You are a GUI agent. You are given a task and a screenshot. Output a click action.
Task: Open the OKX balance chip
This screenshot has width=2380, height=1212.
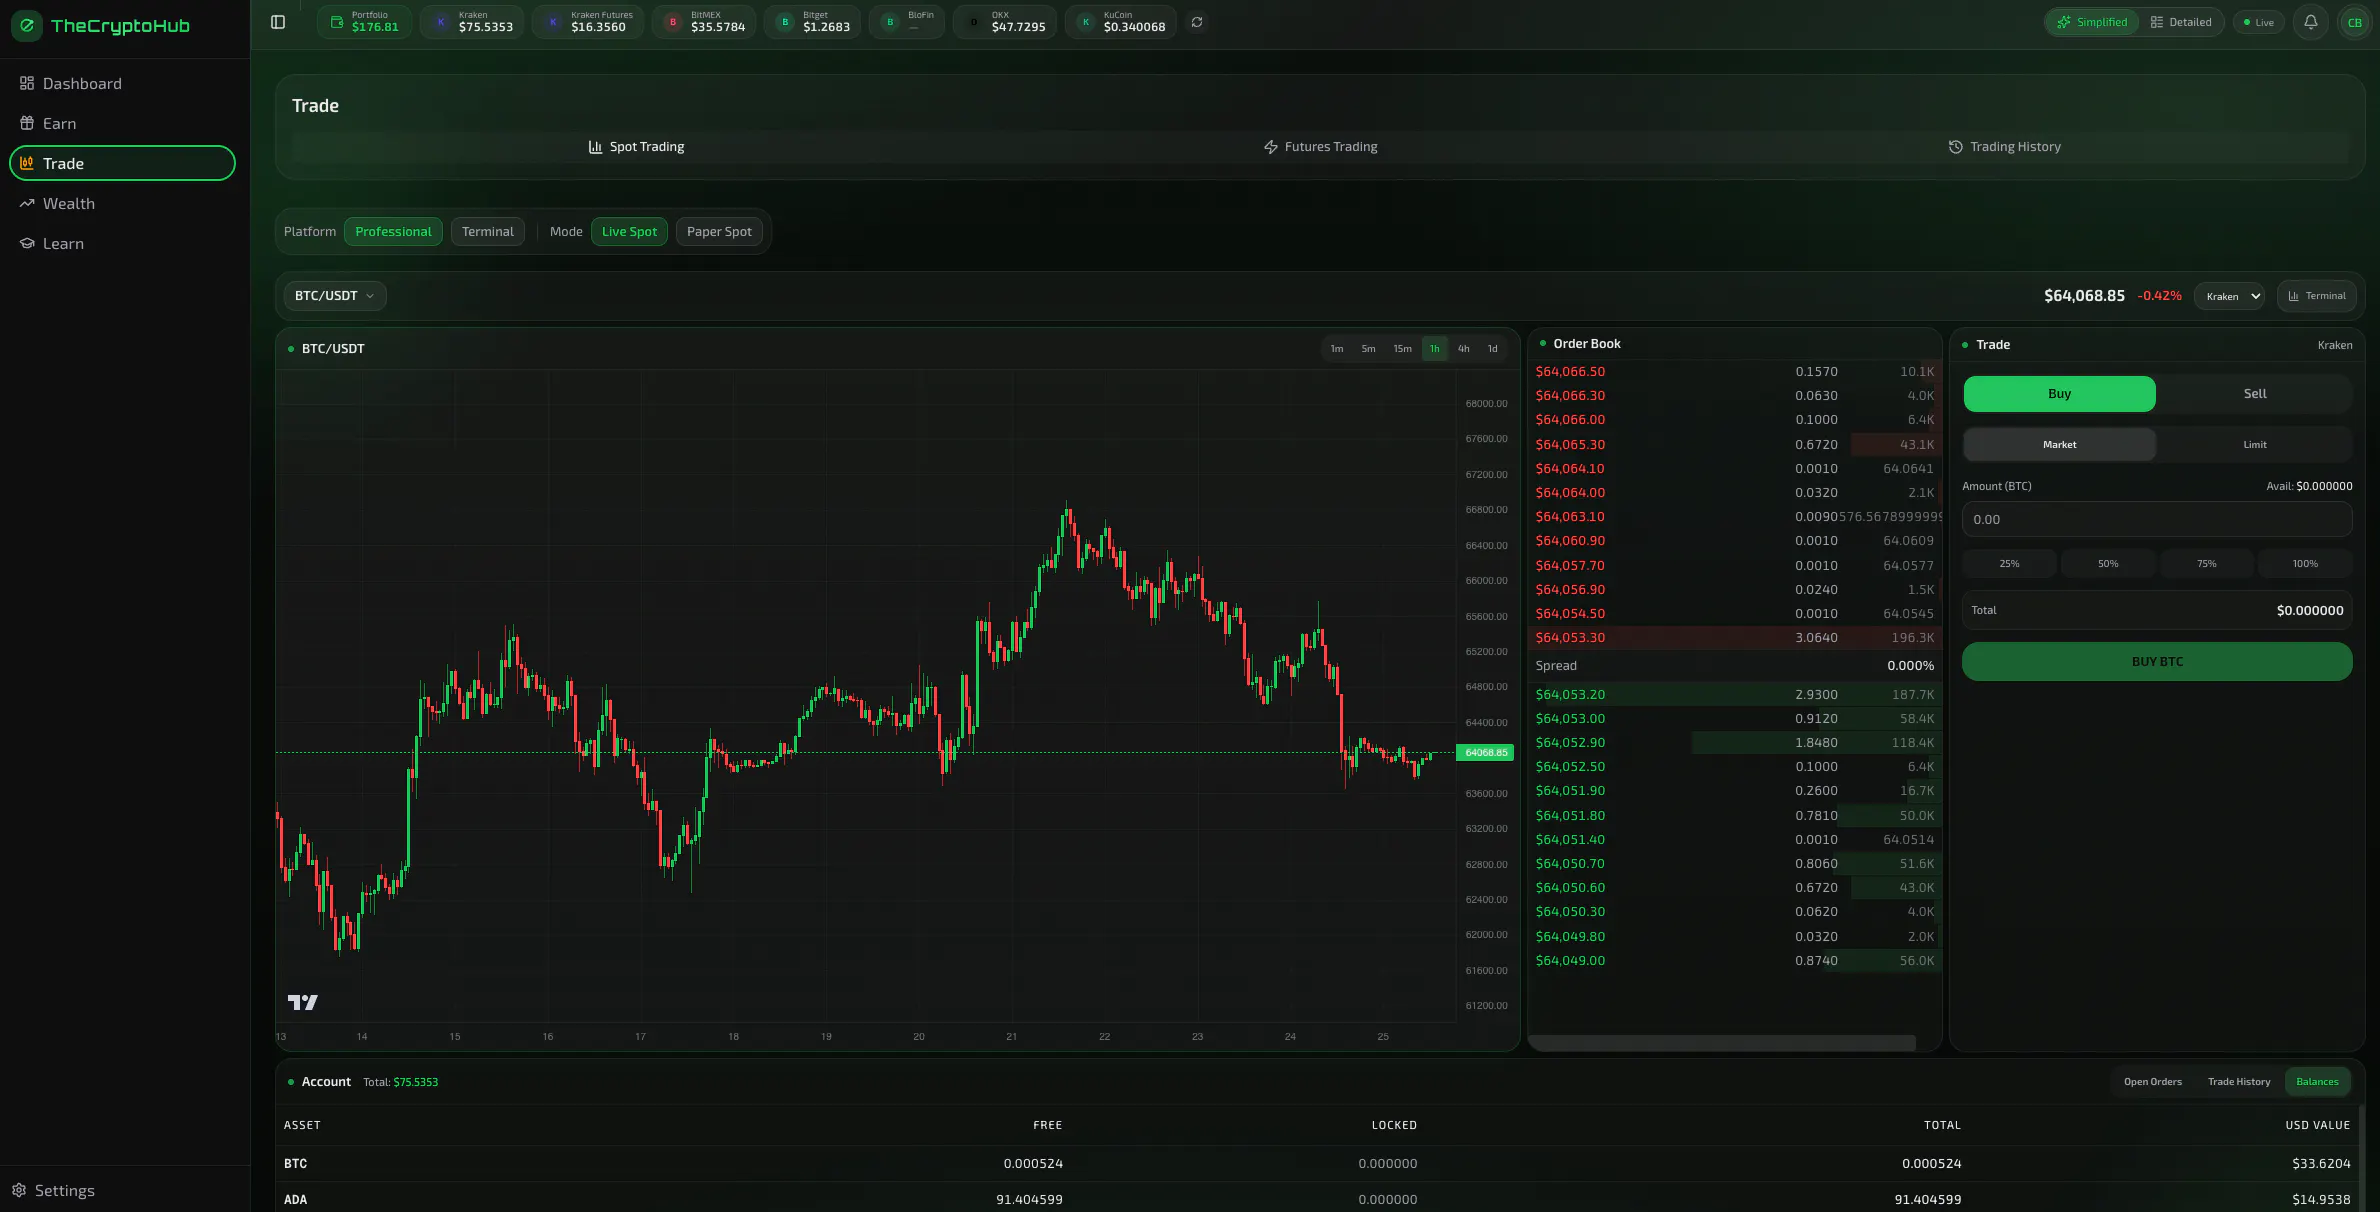(1005, 22)
